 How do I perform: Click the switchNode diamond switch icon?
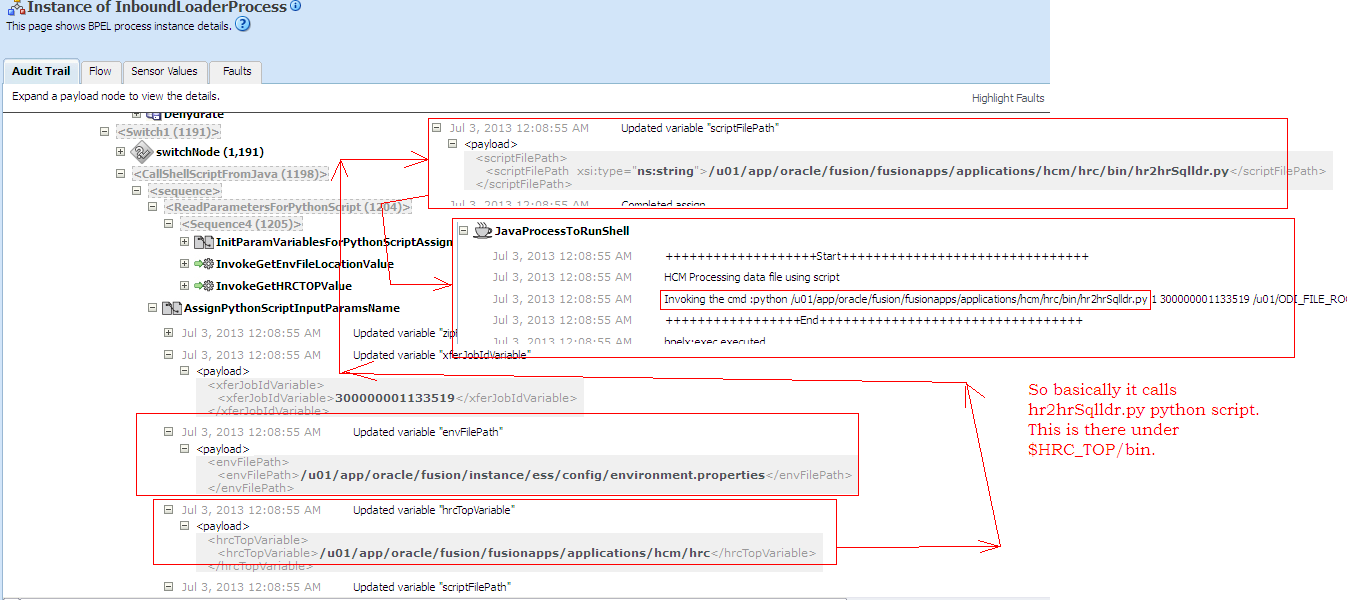(140, 152)
